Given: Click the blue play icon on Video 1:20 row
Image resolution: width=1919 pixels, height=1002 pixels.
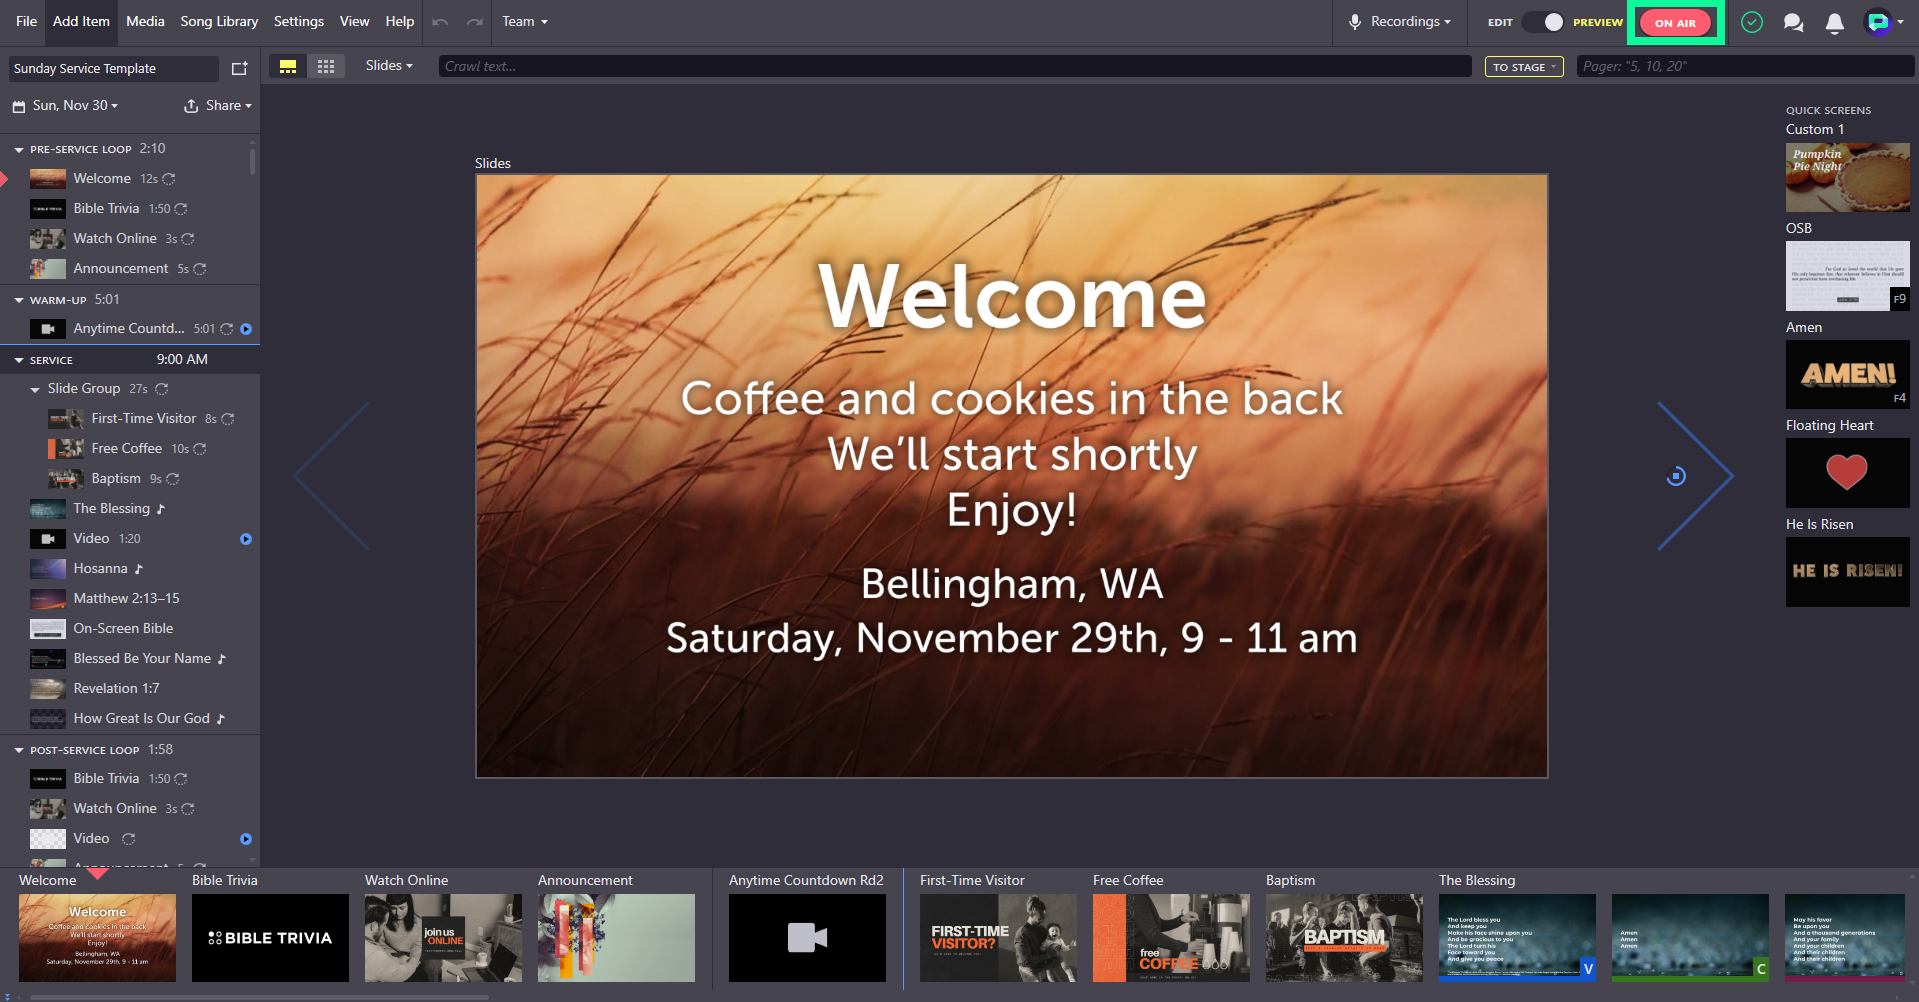Looking at the screenshot, I should [x=246, y=539].
